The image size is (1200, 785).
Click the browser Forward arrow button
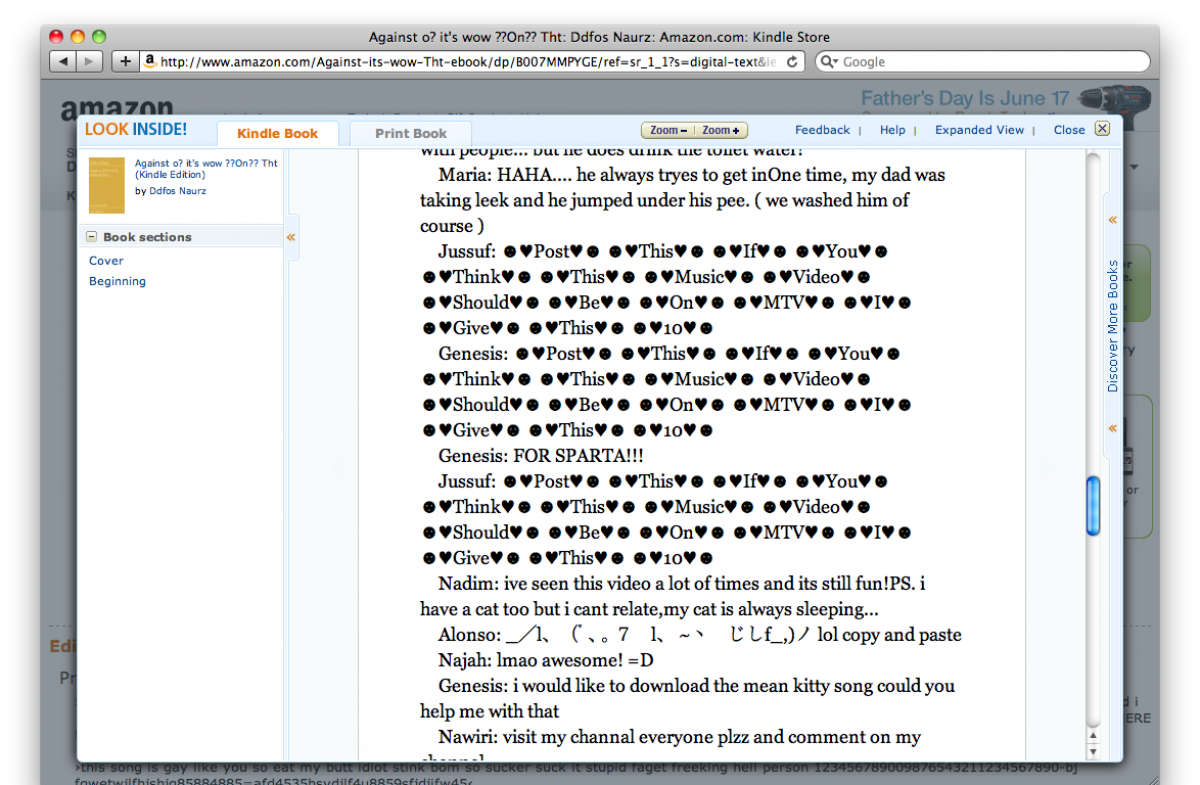coord(90,62)
